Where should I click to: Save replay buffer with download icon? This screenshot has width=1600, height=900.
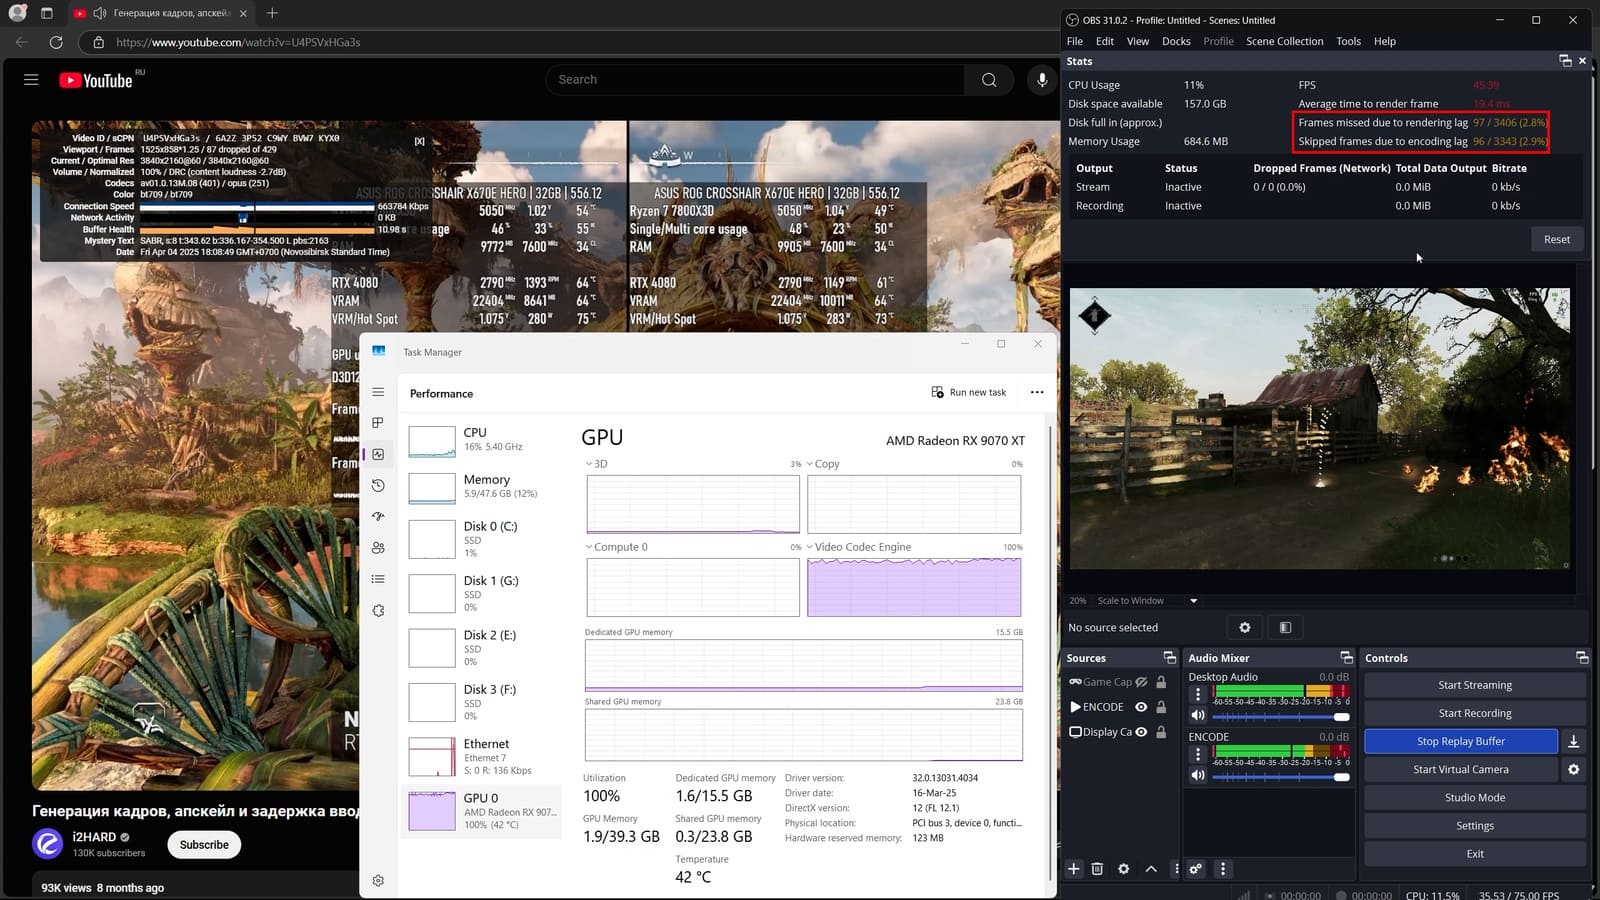(1573, 741)
